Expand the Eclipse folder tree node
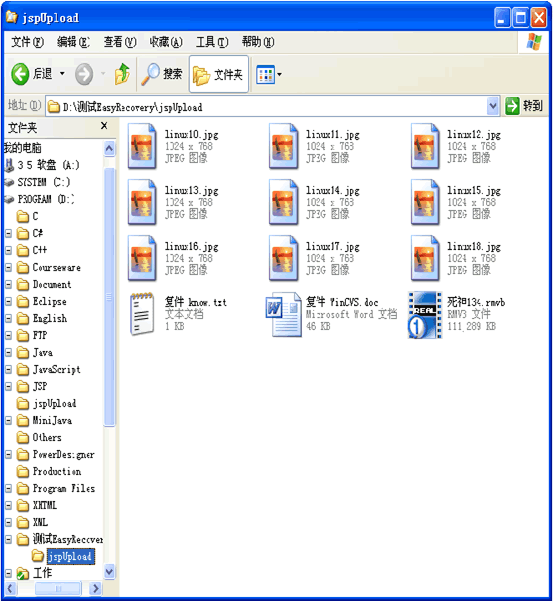Image resolution: width=554 pixels, height=602 pixels. [8, 301]
